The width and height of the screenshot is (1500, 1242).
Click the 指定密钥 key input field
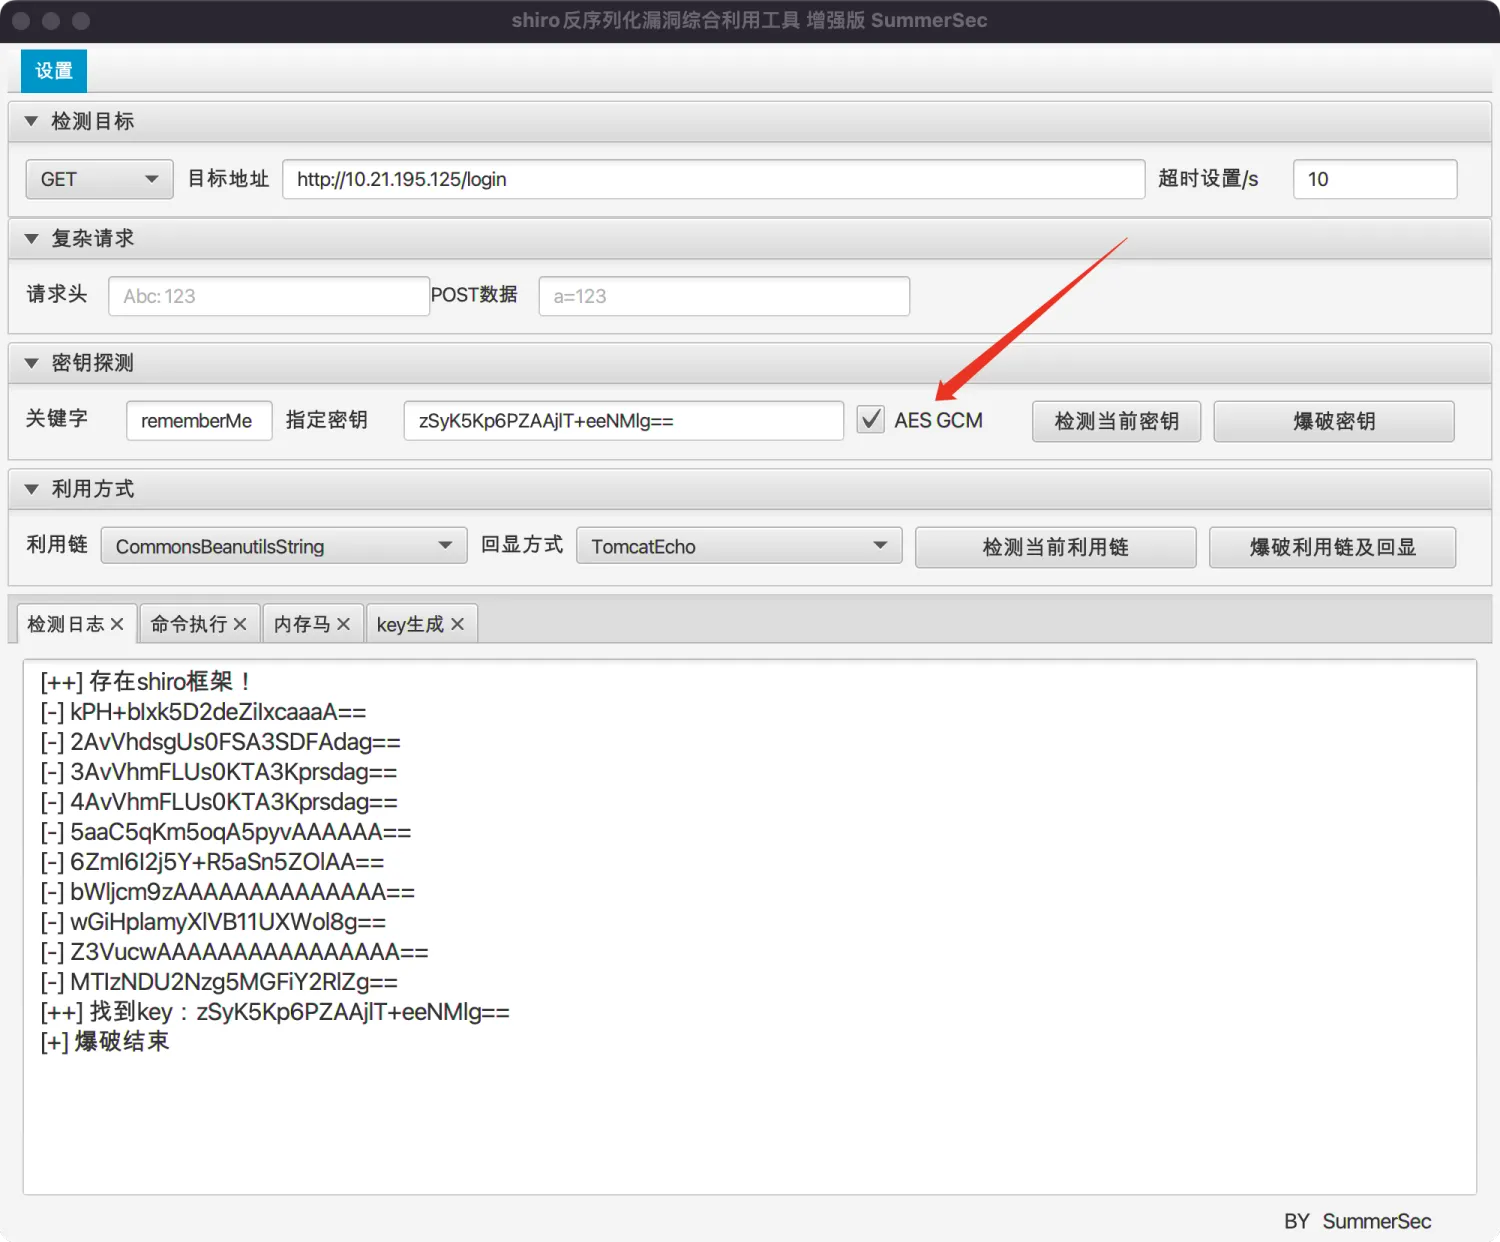tap(623, 421)
